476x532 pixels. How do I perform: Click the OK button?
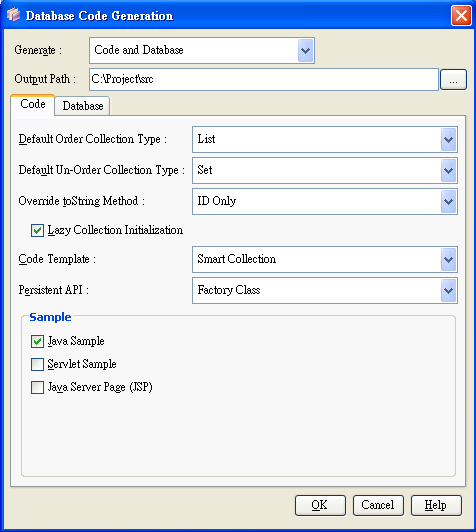320,506
